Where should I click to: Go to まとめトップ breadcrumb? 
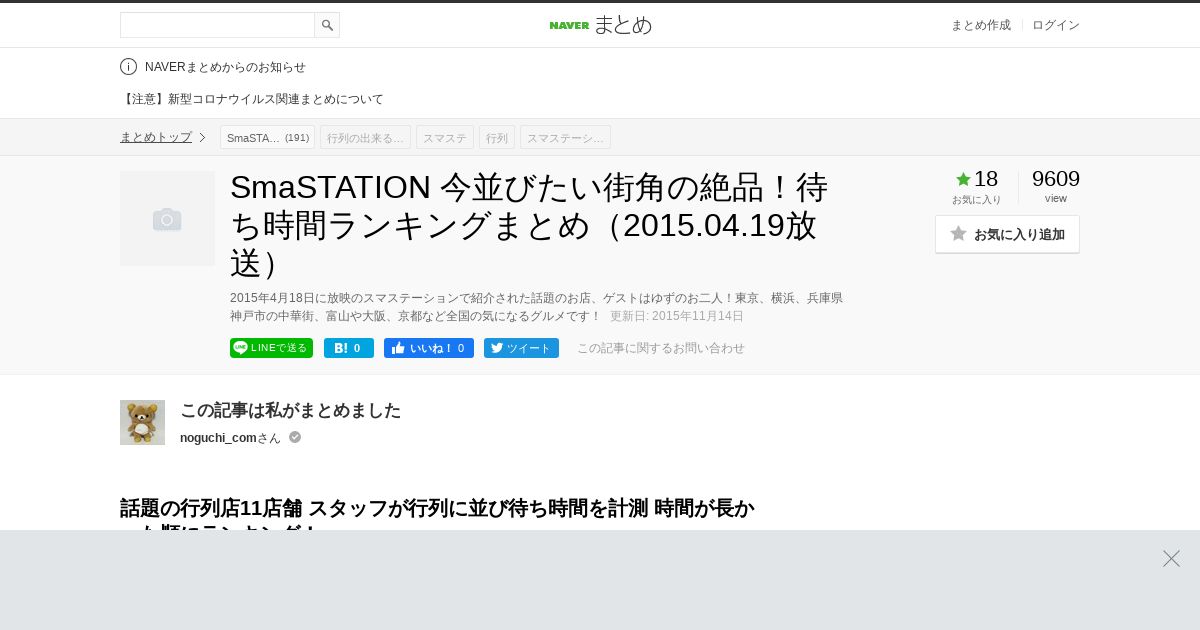pyautogui.click(x=156, y=137)
